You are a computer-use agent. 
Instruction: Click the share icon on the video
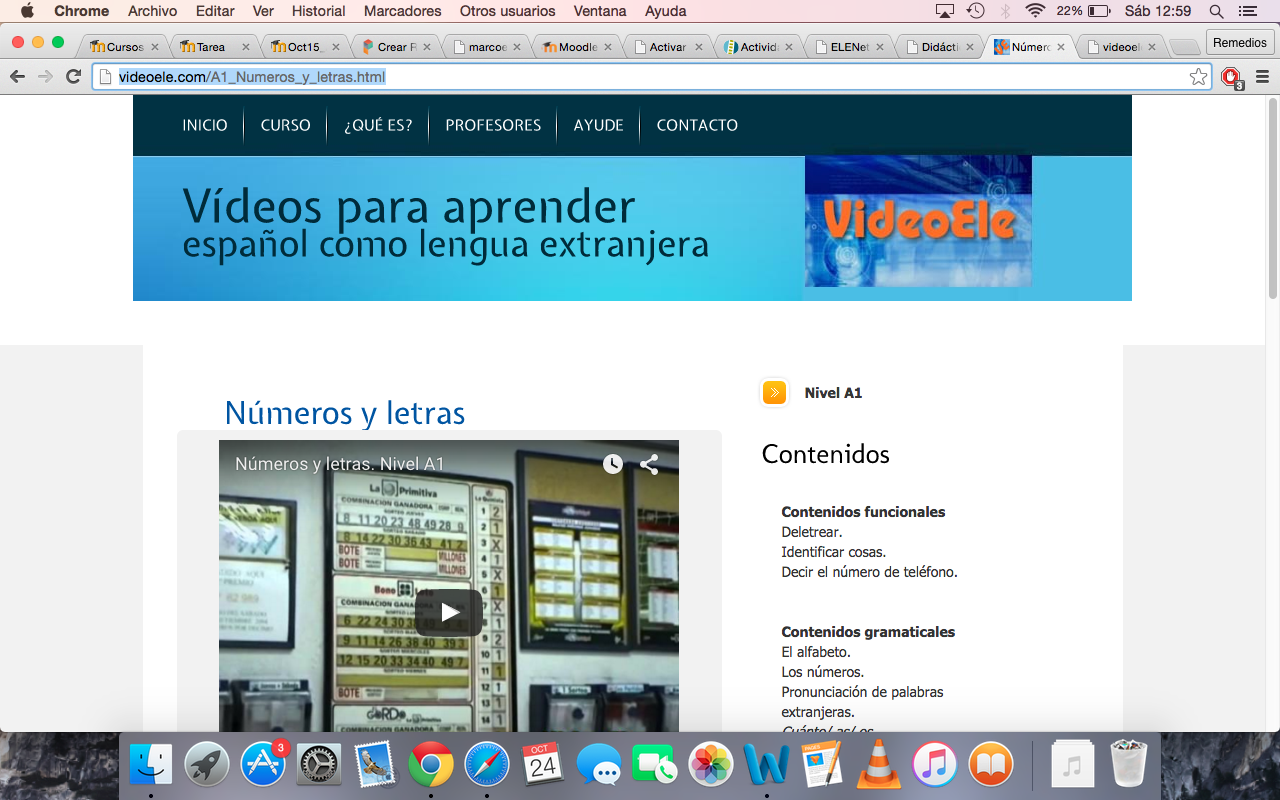point(649,464)
